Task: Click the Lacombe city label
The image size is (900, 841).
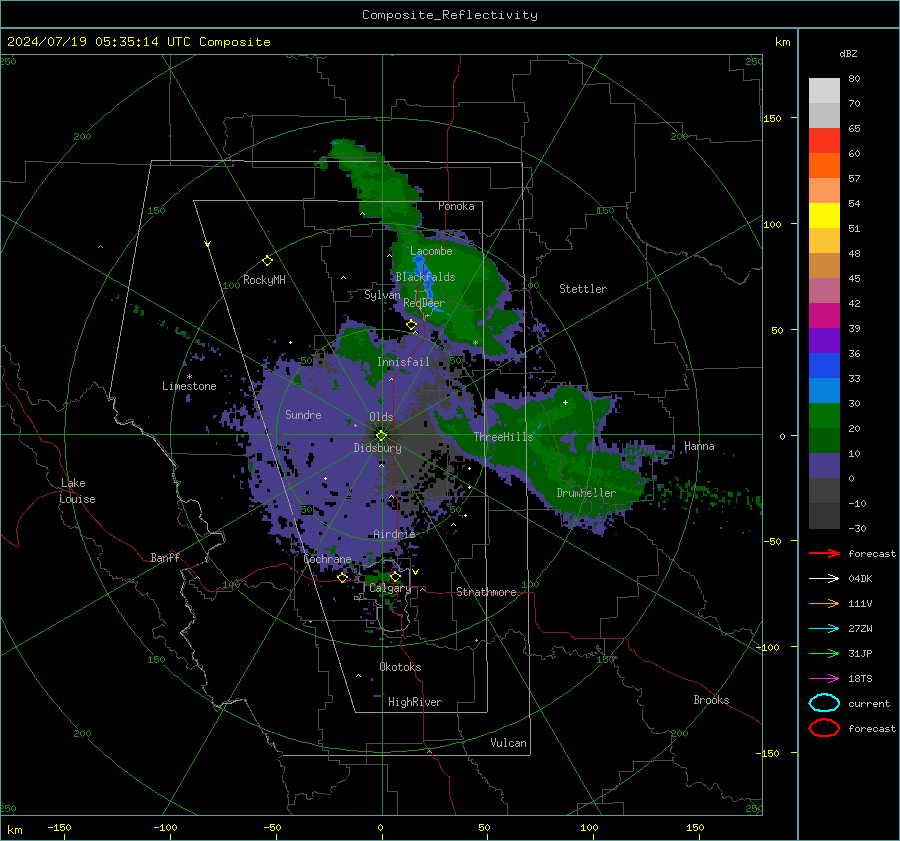Action: coord(431,251)
